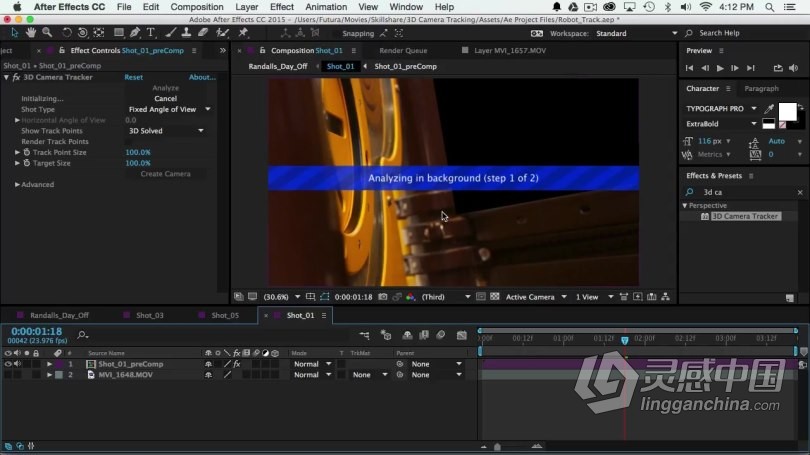Open Spotlight search in menu bar
This screenshot has width=810, height=455.
[x=770, y=7]
